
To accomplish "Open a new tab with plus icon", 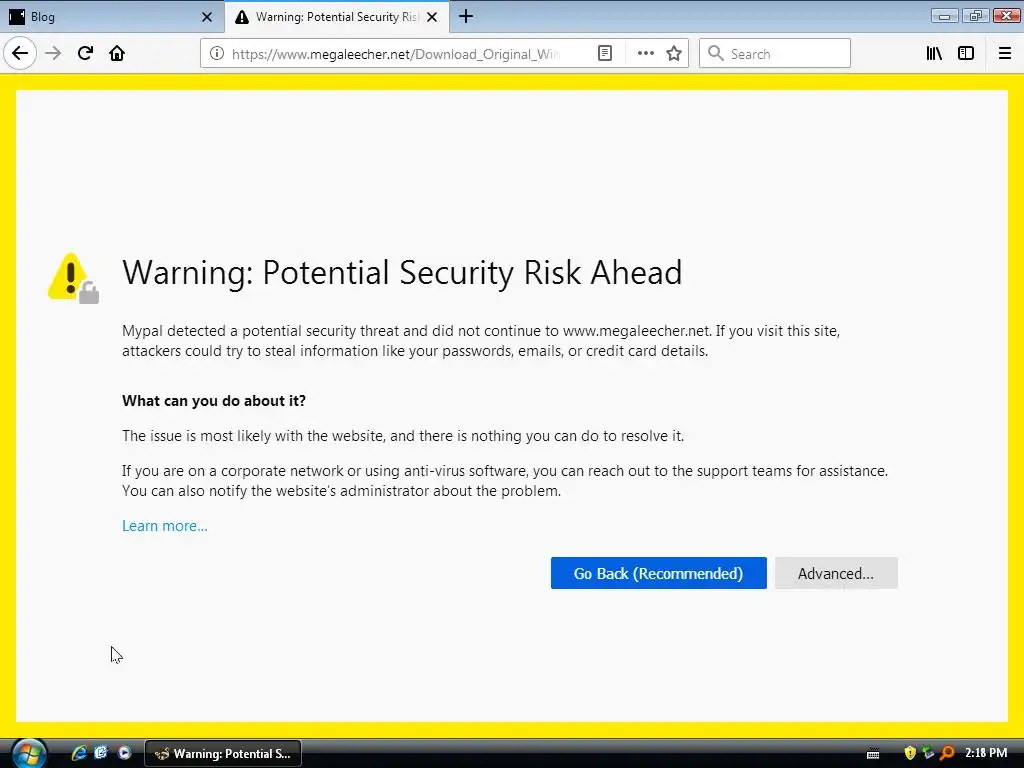I will [x=466, y=17].
